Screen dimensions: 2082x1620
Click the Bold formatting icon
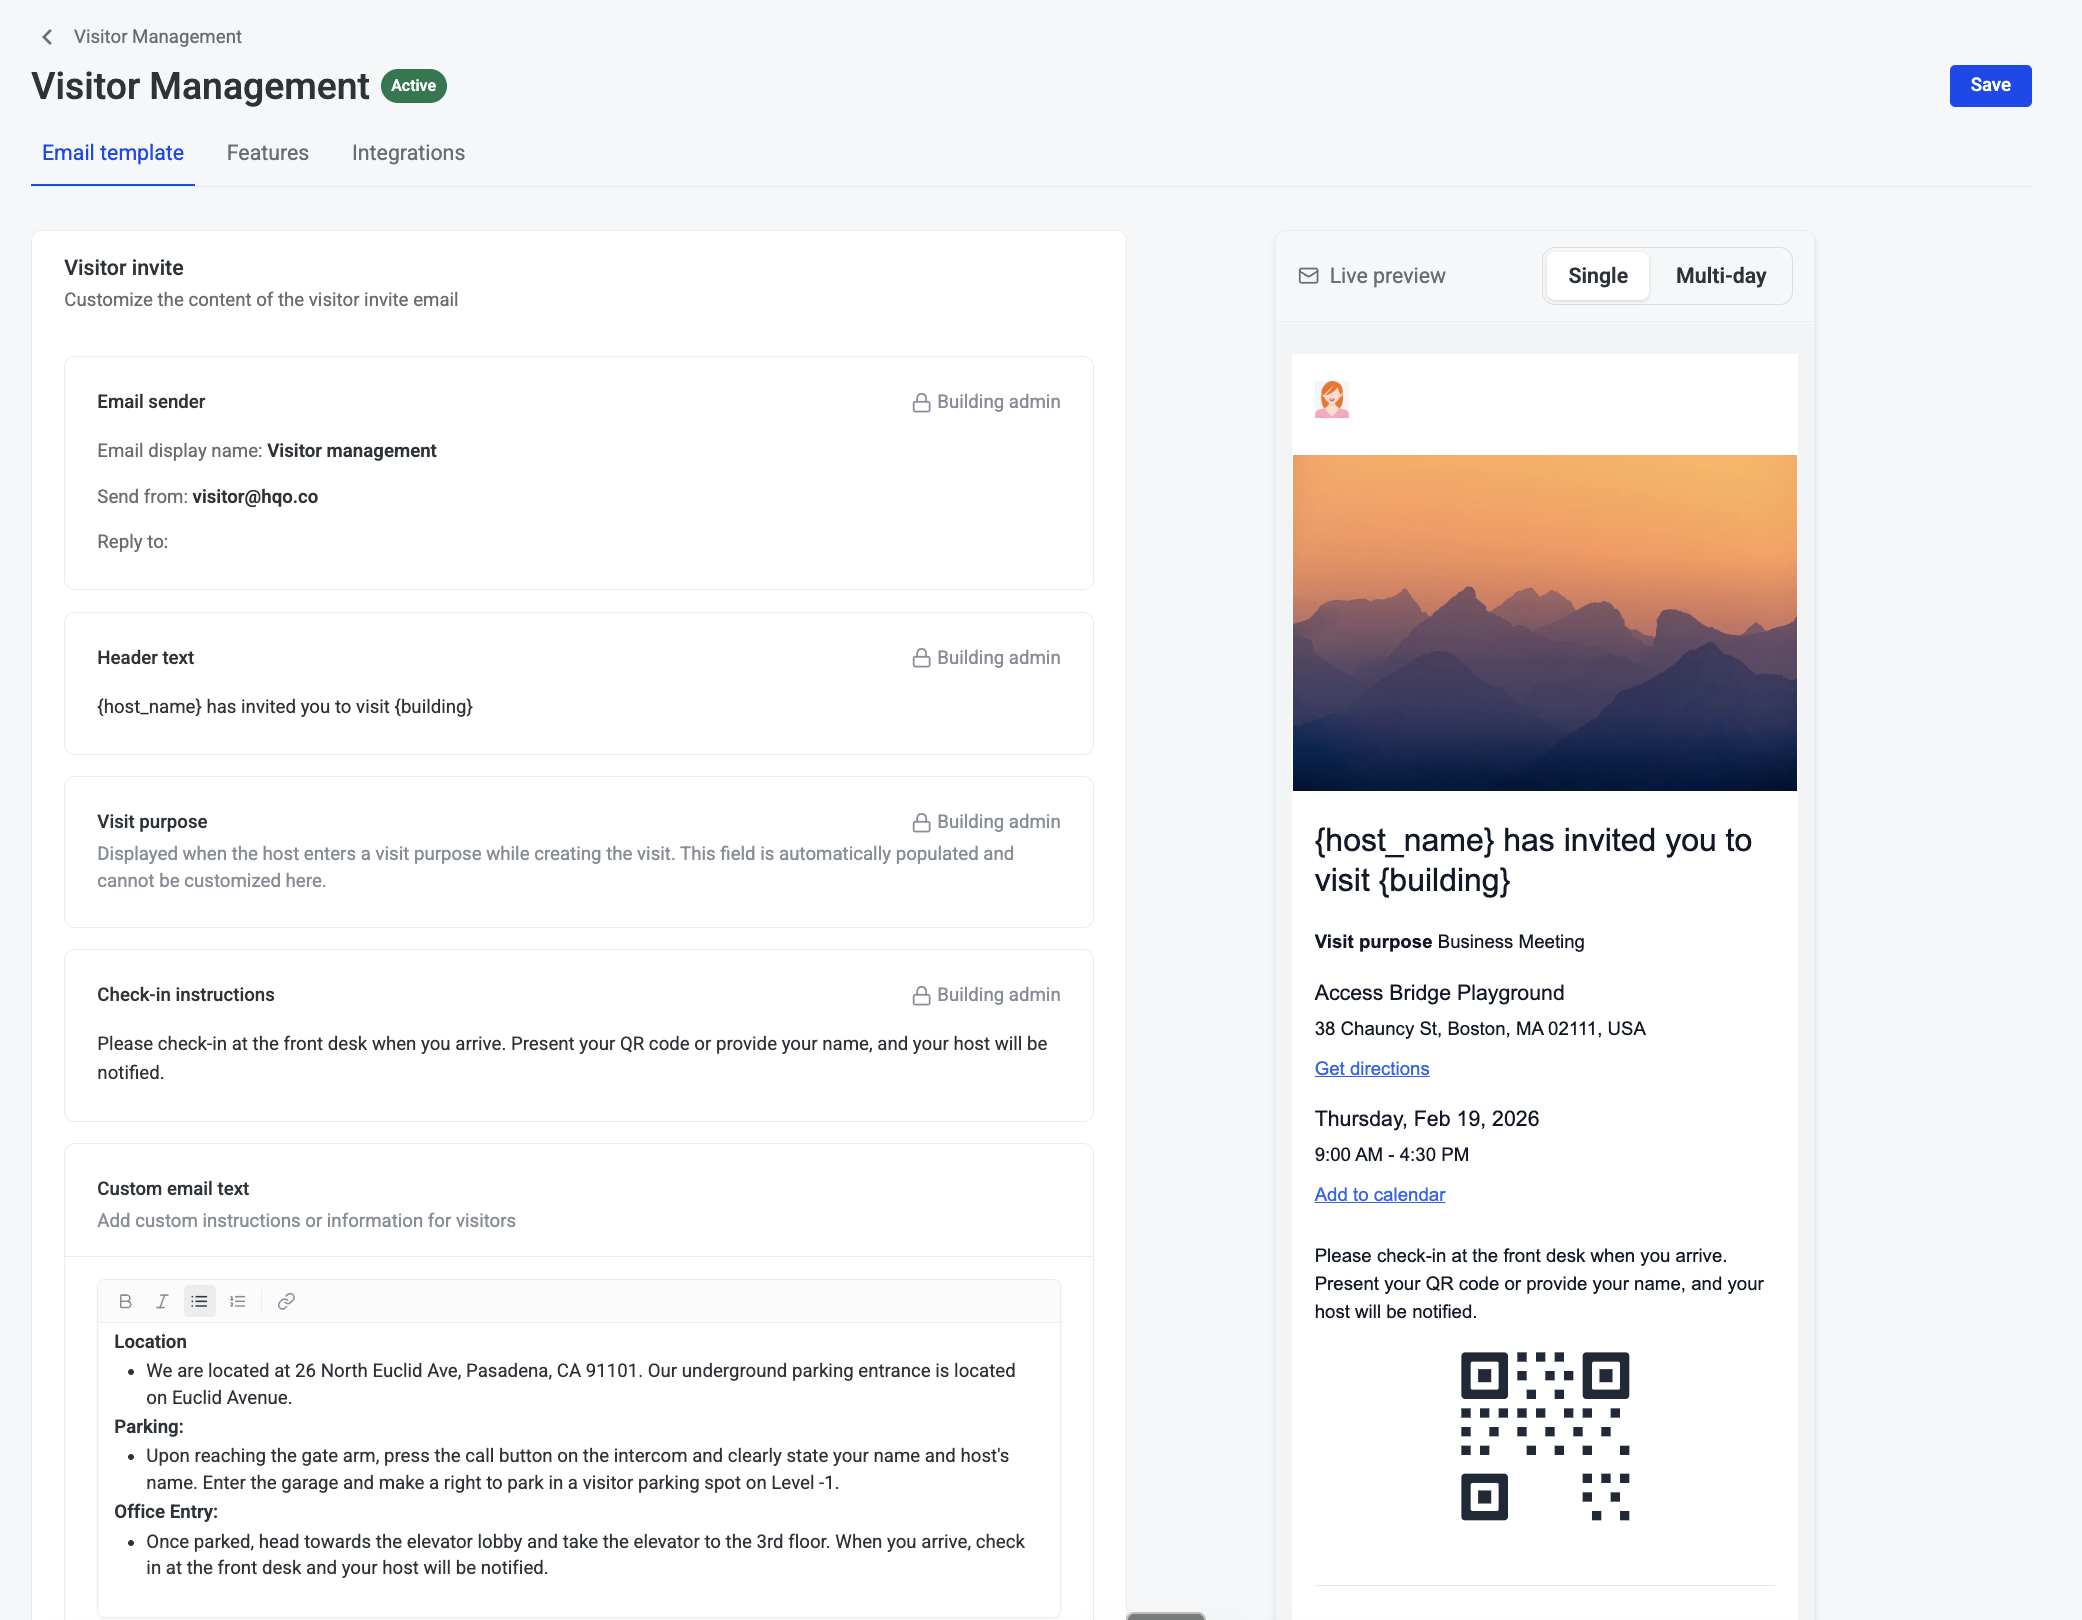point(125,1301)
